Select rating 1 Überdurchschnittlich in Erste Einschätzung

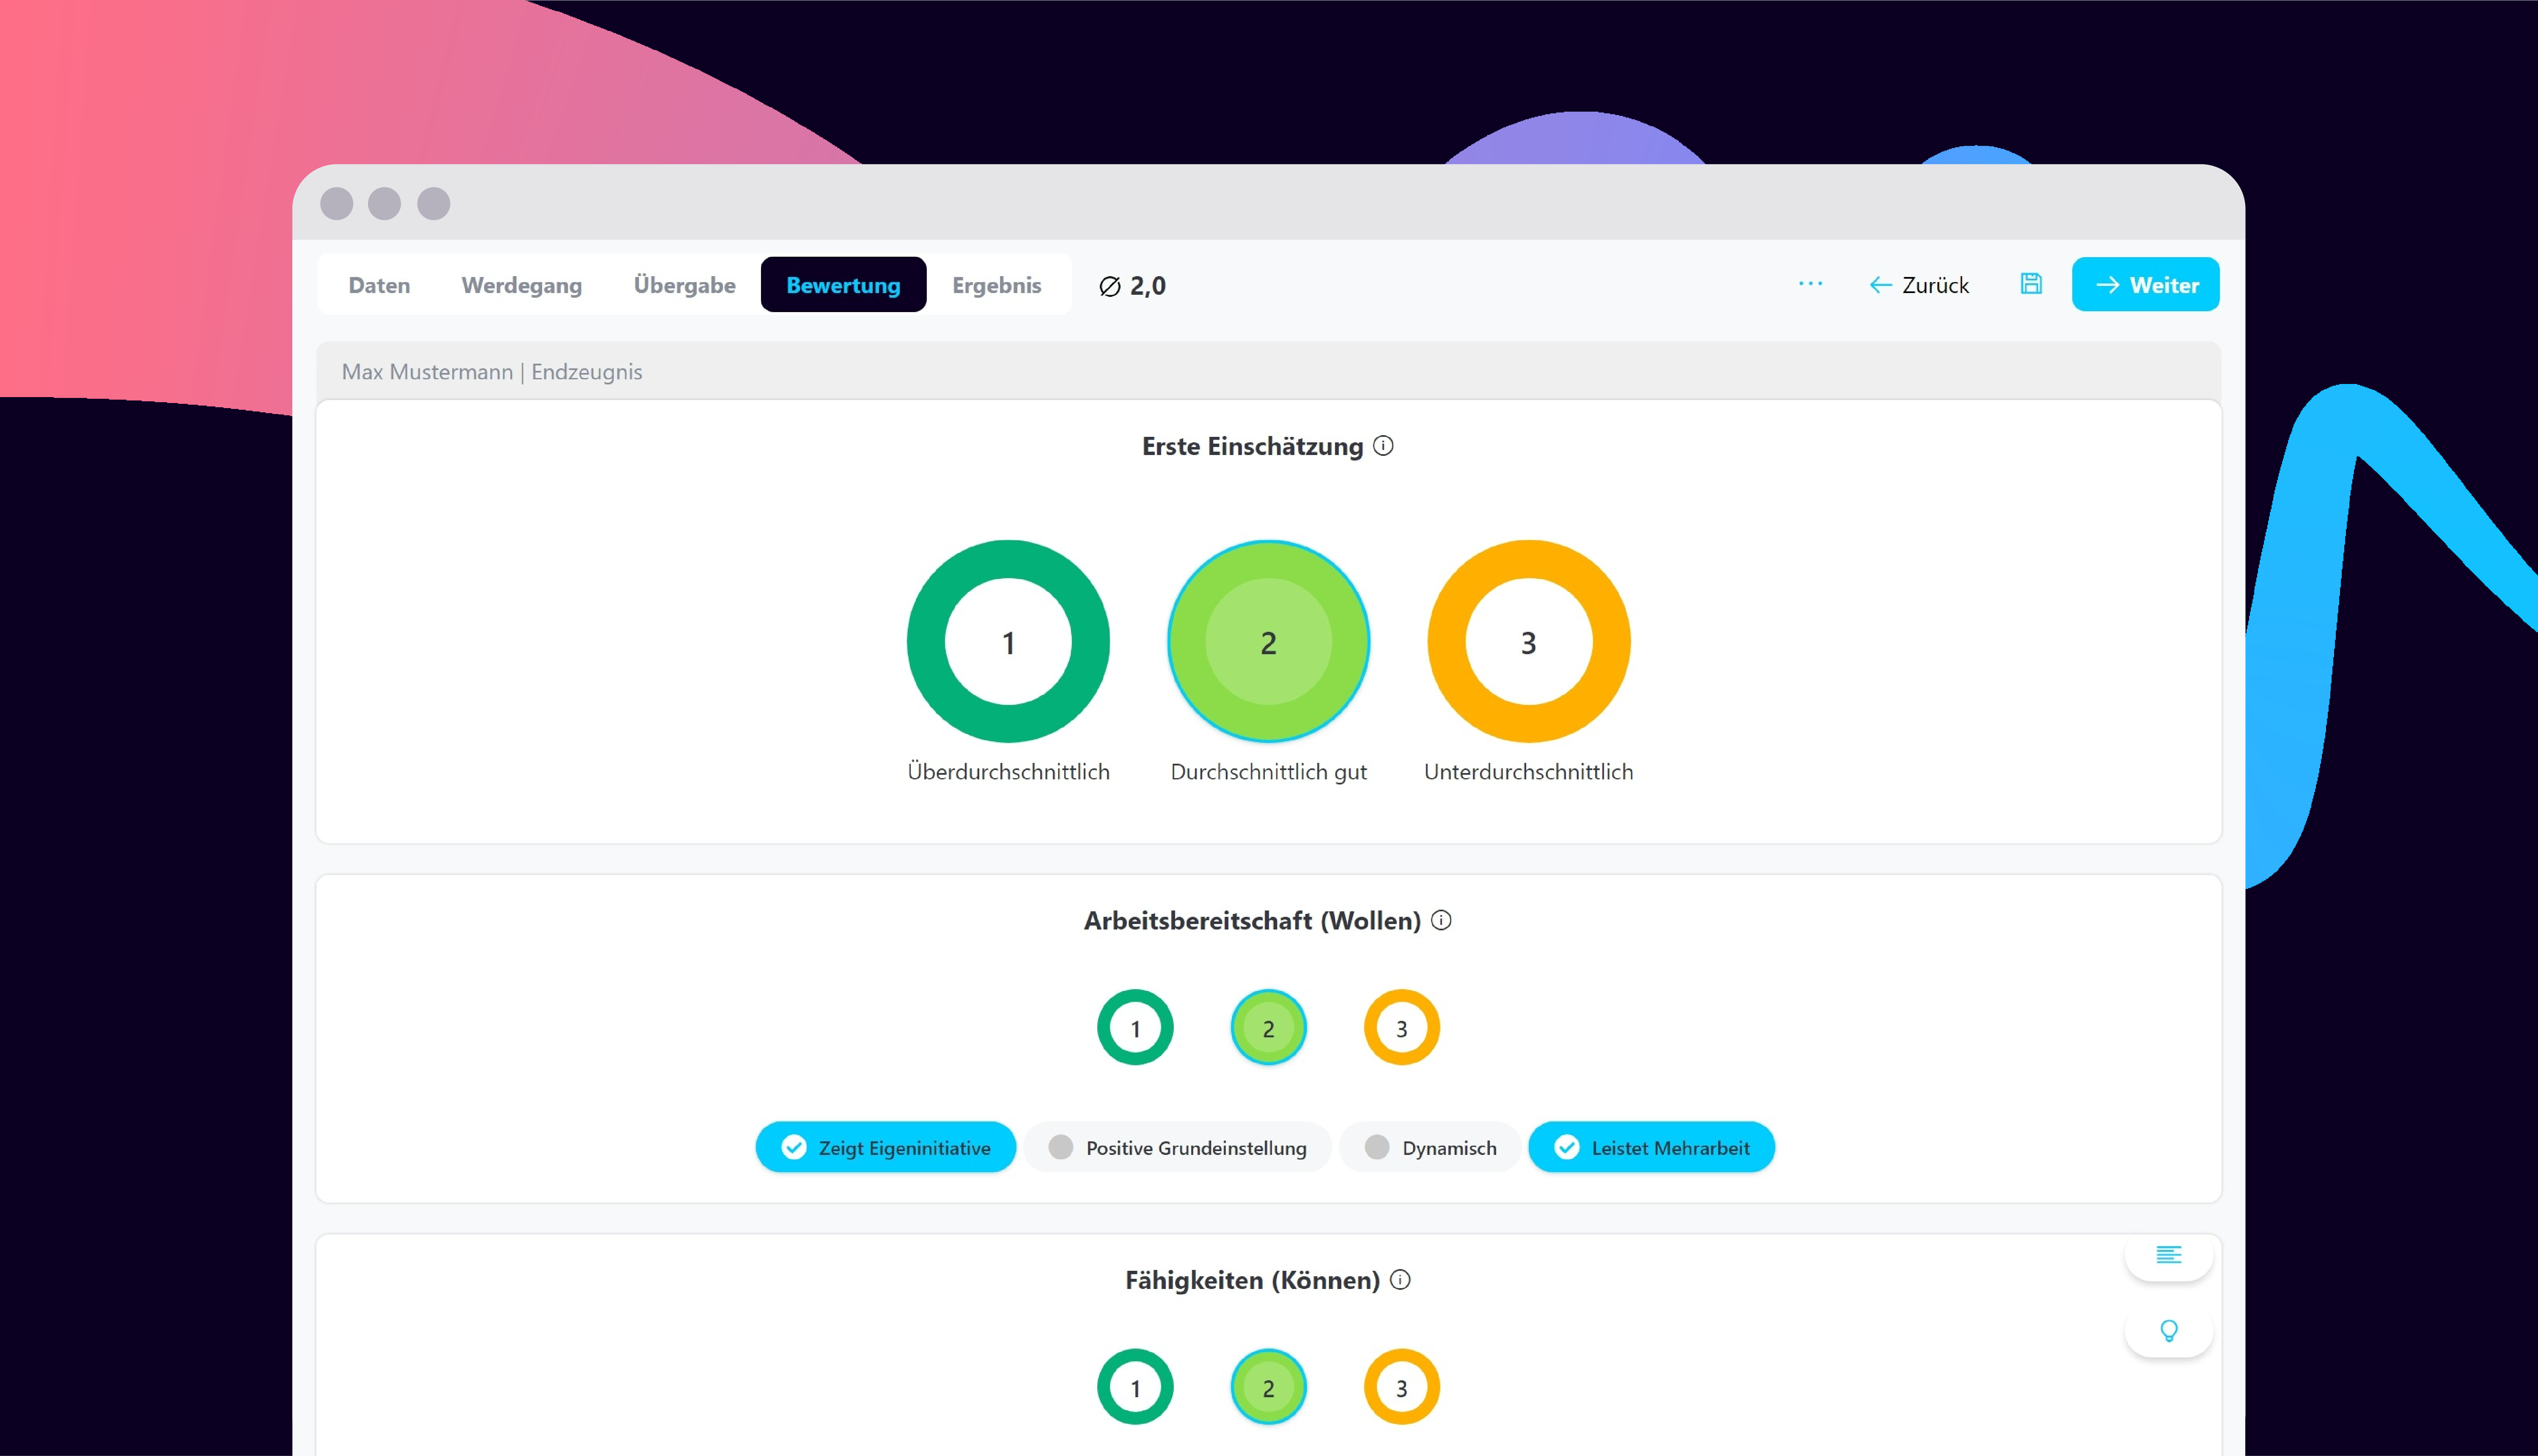pyautogui.click(x=1008, y=642)
